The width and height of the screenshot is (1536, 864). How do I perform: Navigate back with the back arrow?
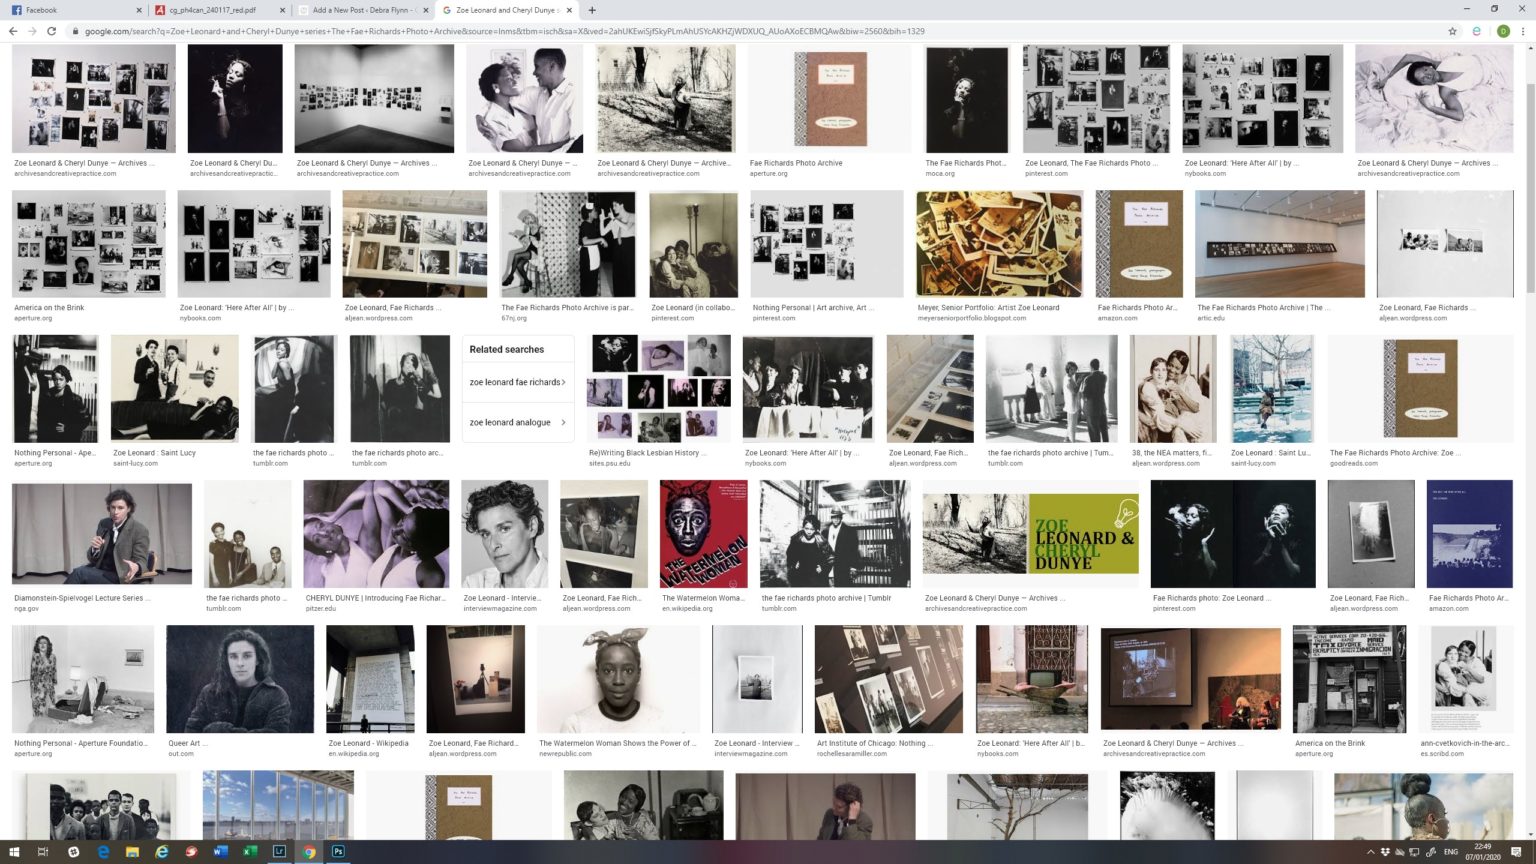[x=11, y=31]
